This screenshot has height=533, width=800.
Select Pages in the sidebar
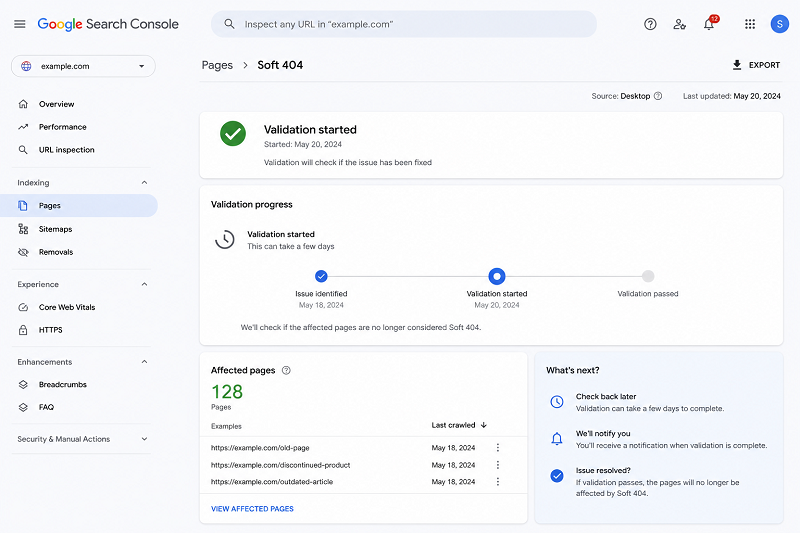pyautogui.click(x=79, y=206)
